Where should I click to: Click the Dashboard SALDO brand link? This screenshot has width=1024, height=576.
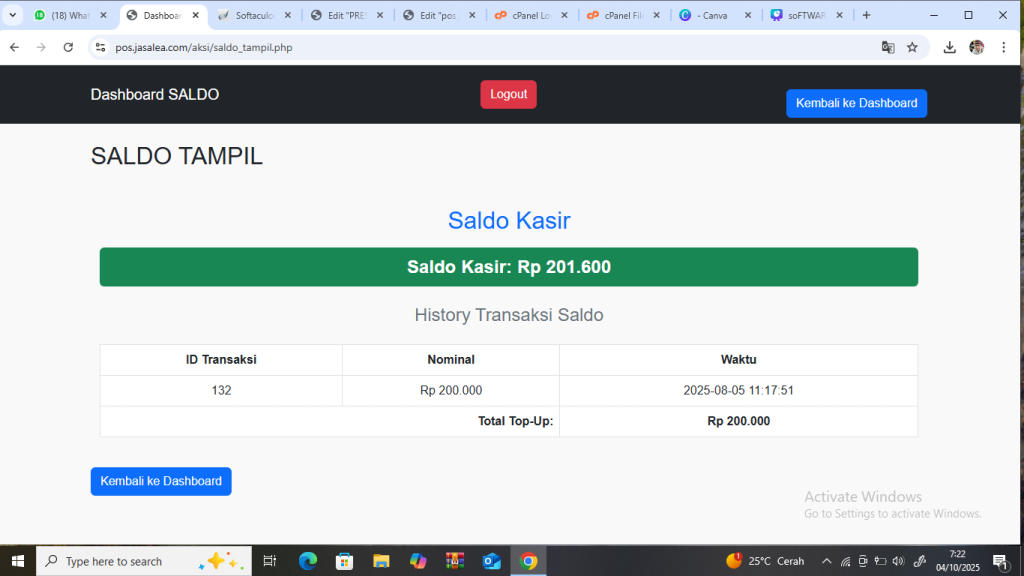point(155,94)
